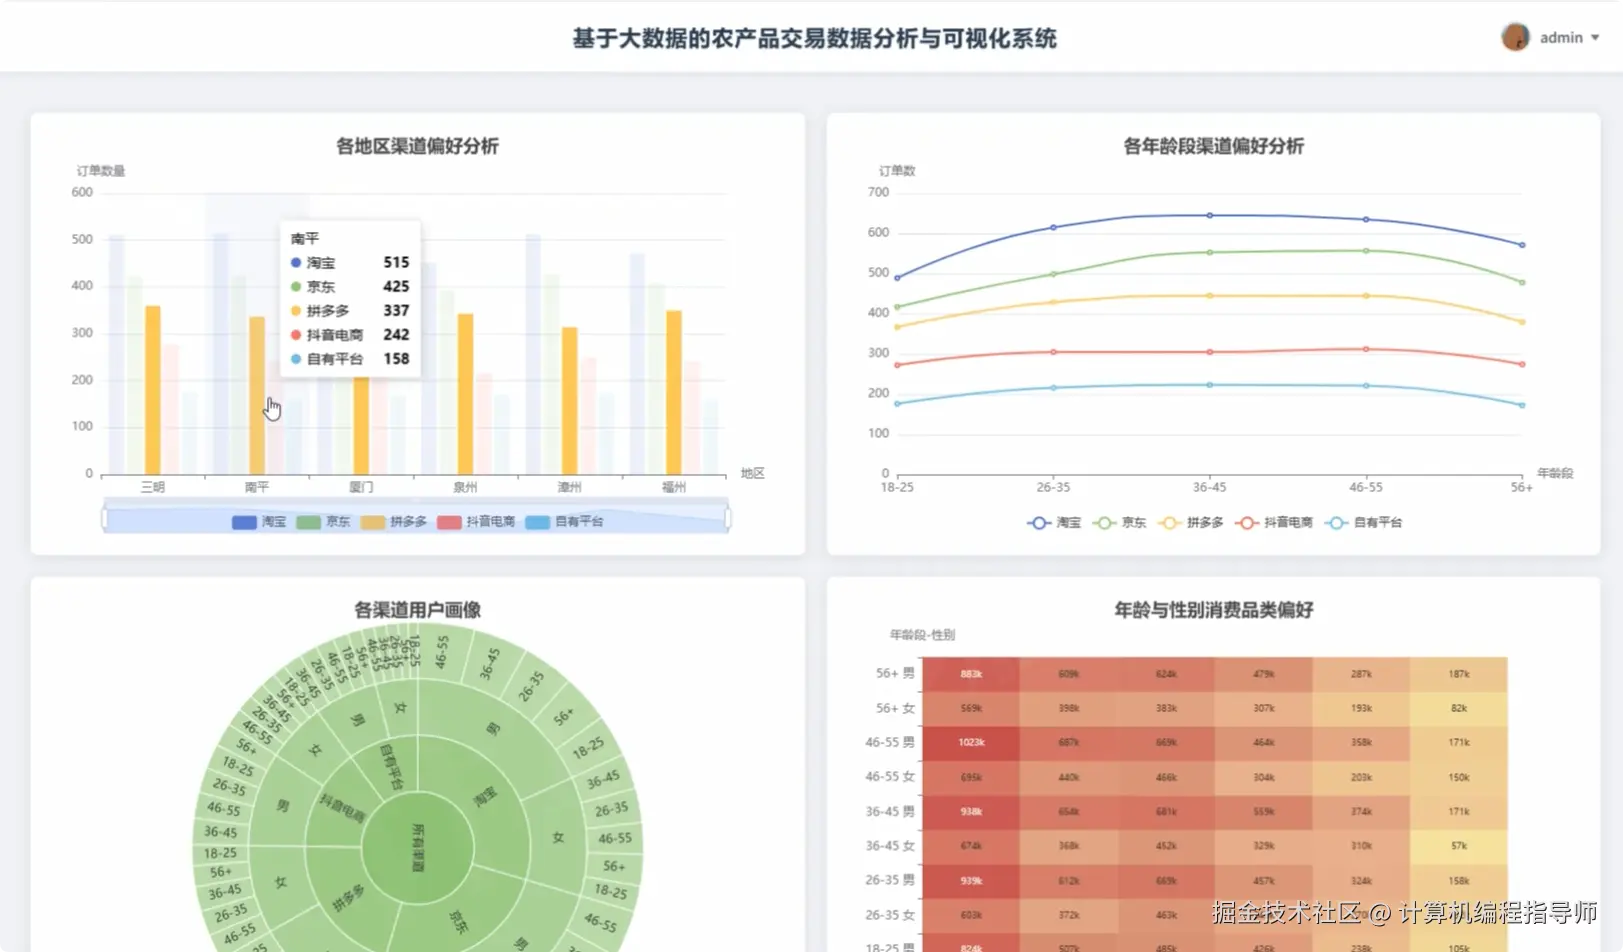Click the yellow 拼多多 line point at 36-45
Image resolution: width=1623 pixels, height=952 pixels.
tap(1209, 296)
